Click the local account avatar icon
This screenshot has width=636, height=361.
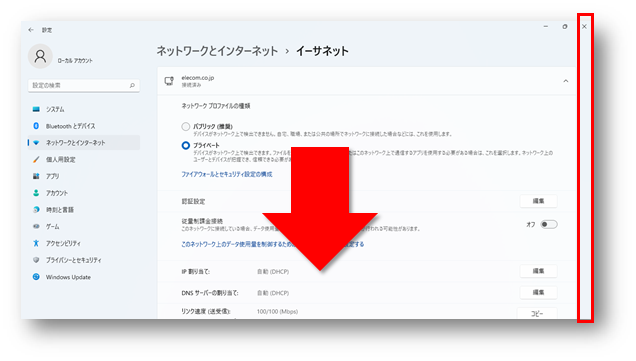click(40, 56)
